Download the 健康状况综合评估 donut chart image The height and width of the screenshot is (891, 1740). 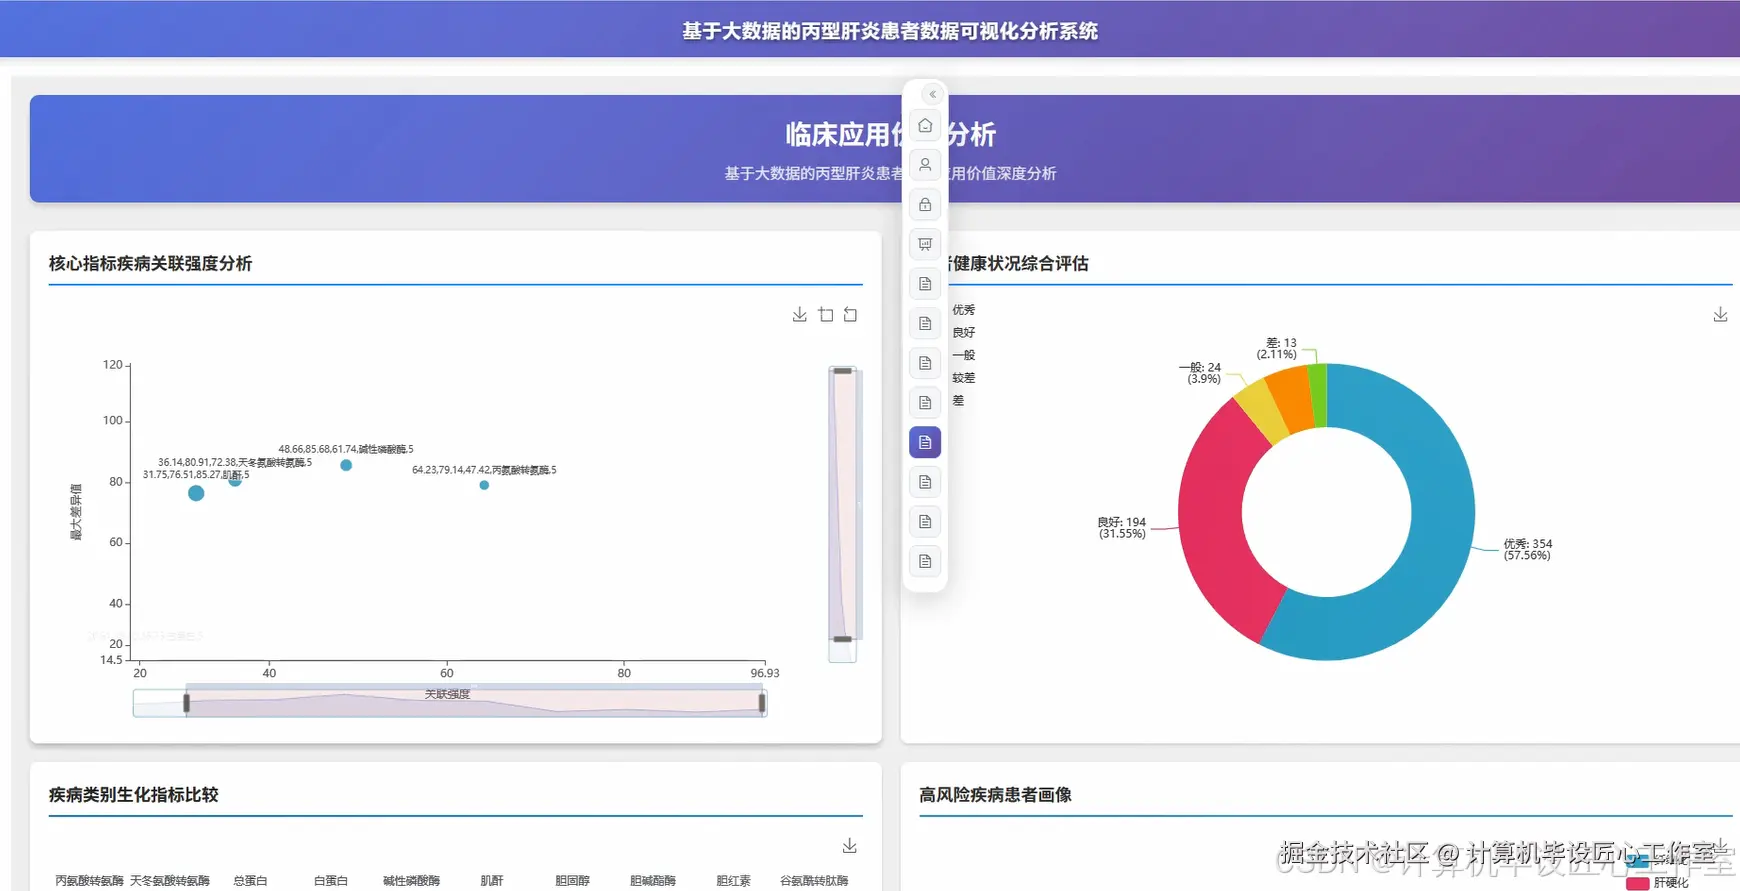pyautogui.click(x=1720, y=315)
